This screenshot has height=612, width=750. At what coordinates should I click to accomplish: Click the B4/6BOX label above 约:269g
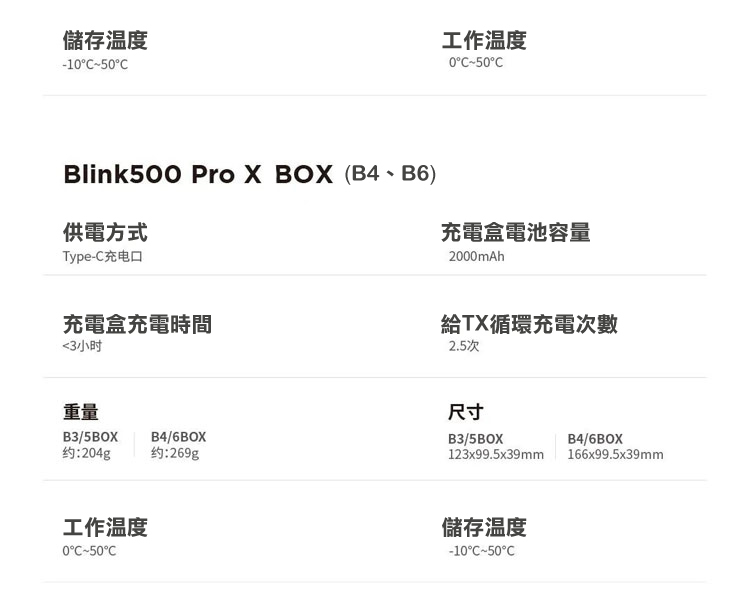coord(178,437)
